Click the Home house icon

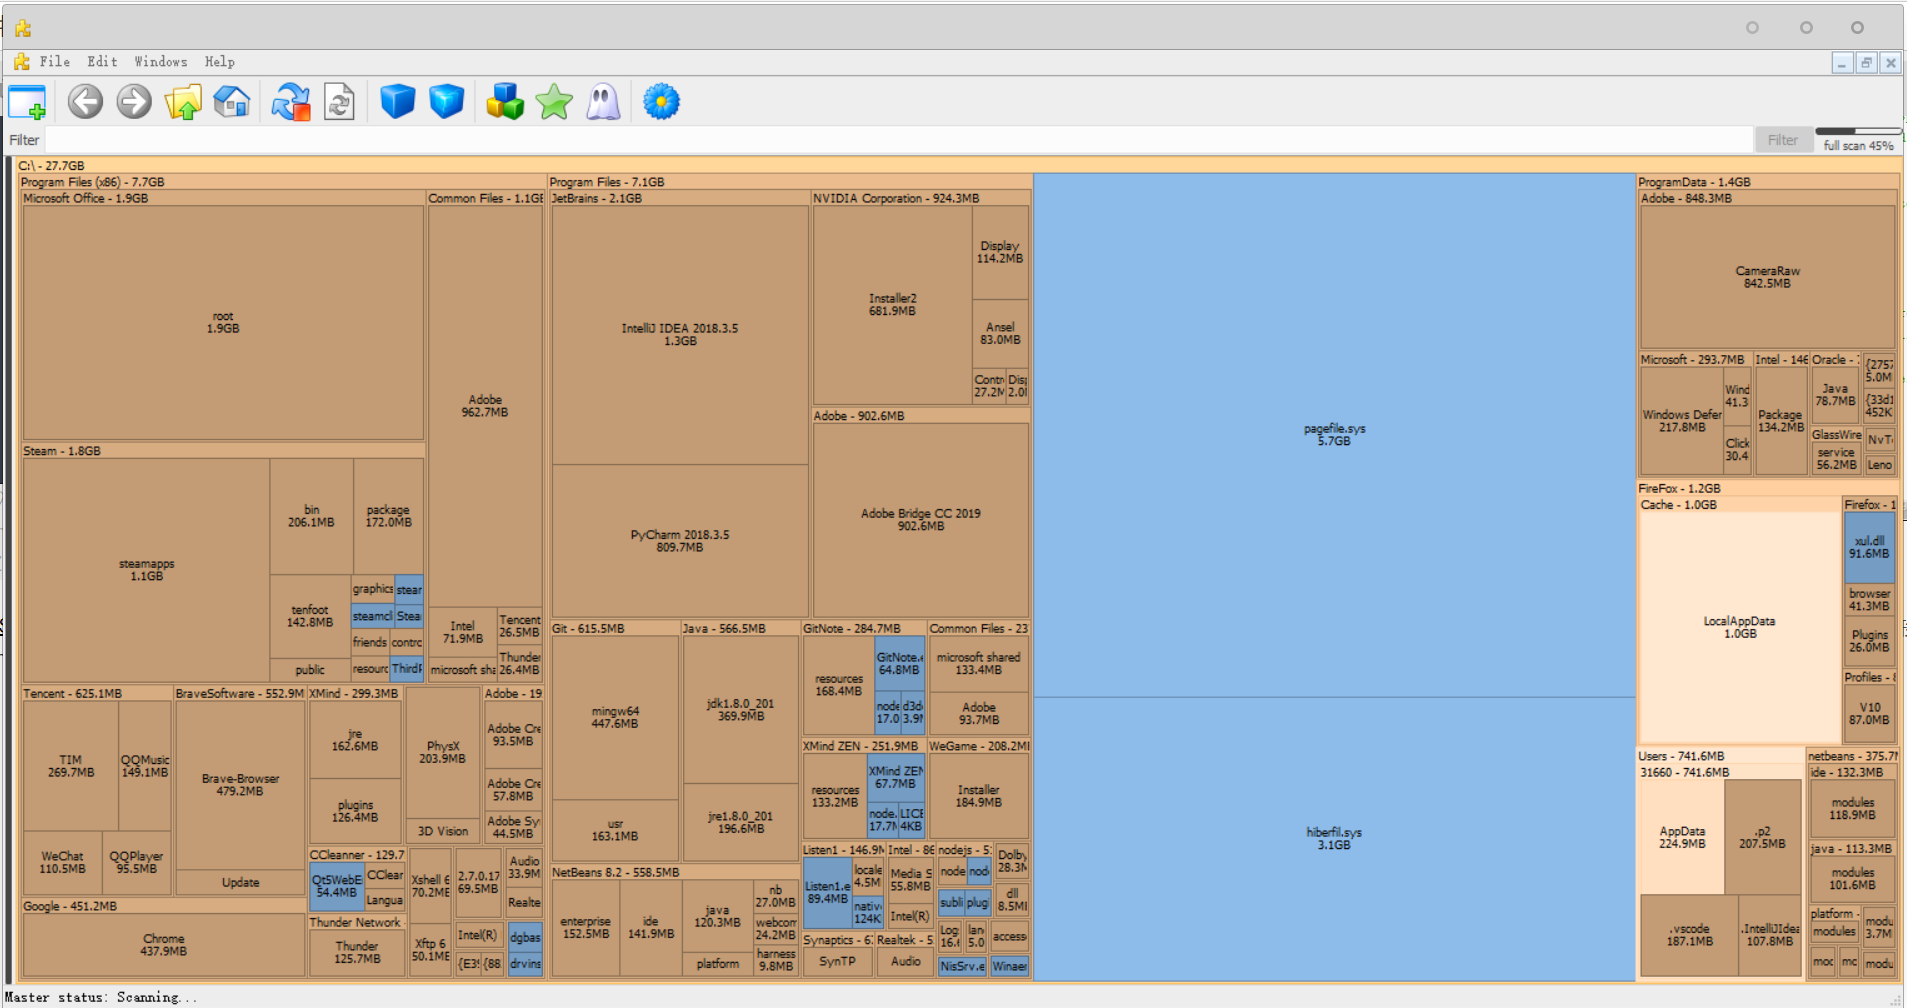tap(232, 102)
